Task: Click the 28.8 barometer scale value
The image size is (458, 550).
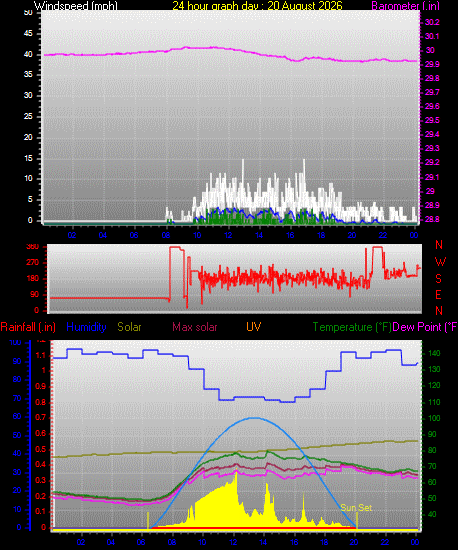Action: [432, 219]
